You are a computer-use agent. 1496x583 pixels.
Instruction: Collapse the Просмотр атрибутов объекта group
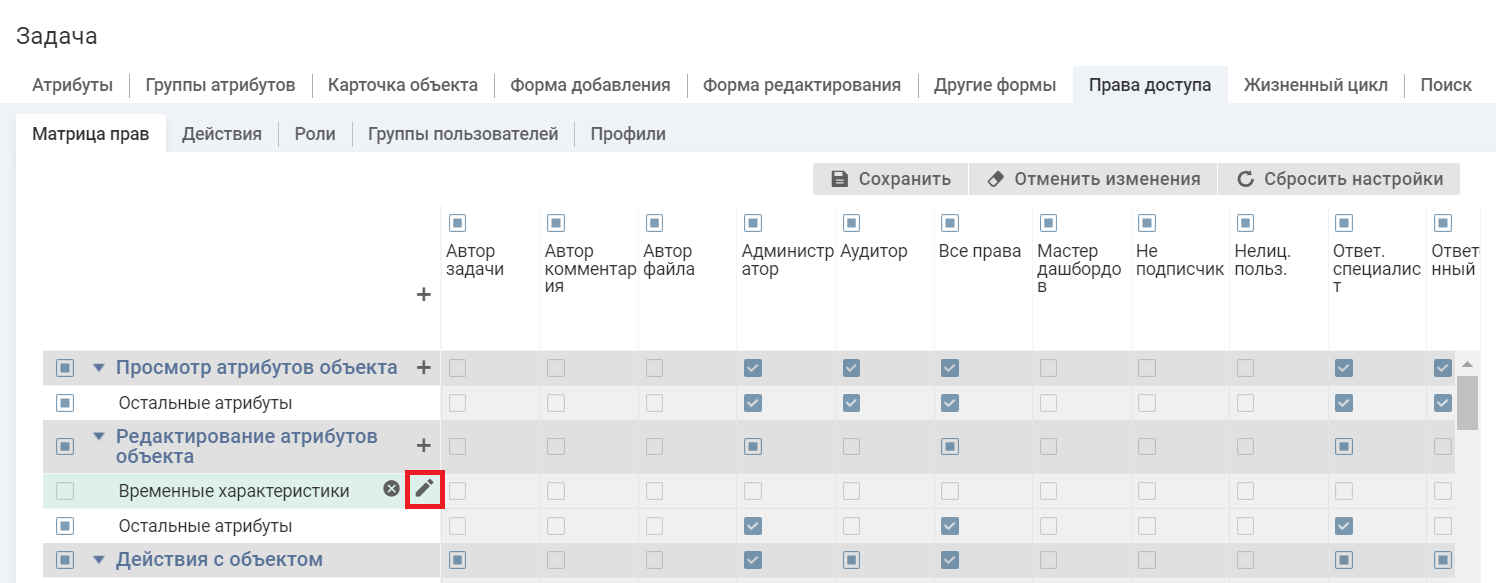(98, 368)
